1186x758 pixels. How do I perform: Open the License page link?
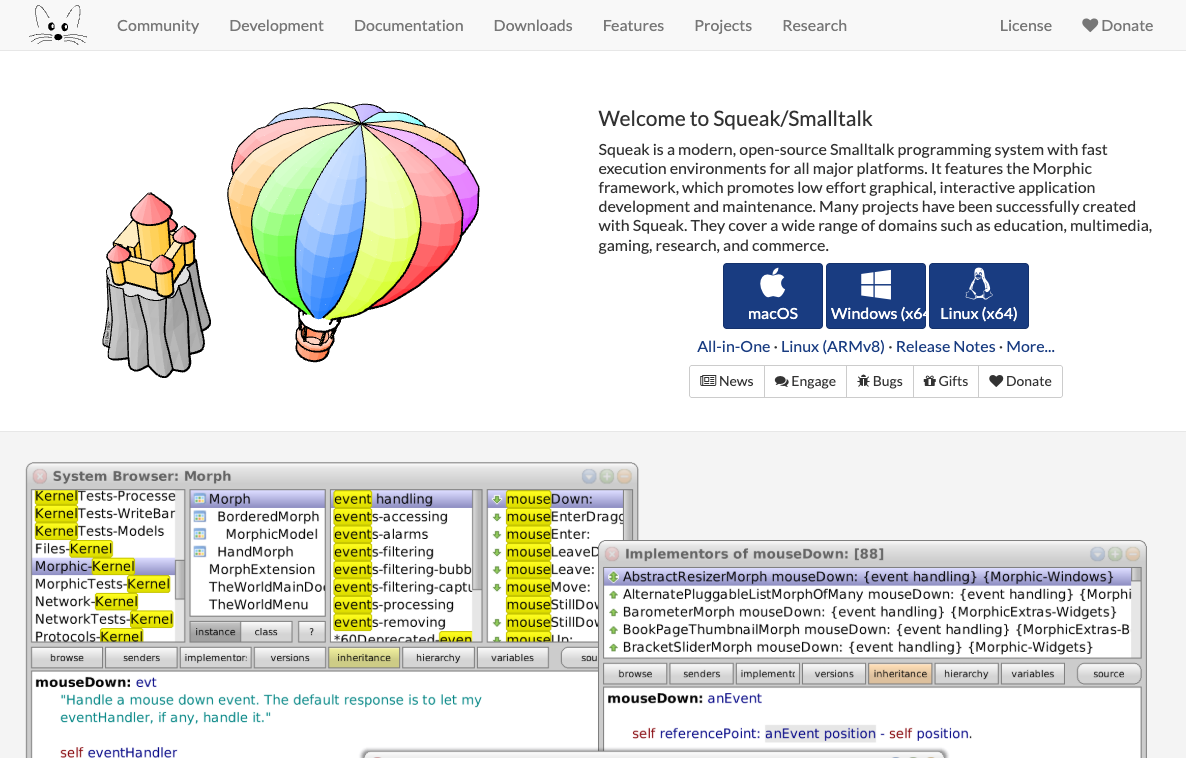click(1025, 26)
